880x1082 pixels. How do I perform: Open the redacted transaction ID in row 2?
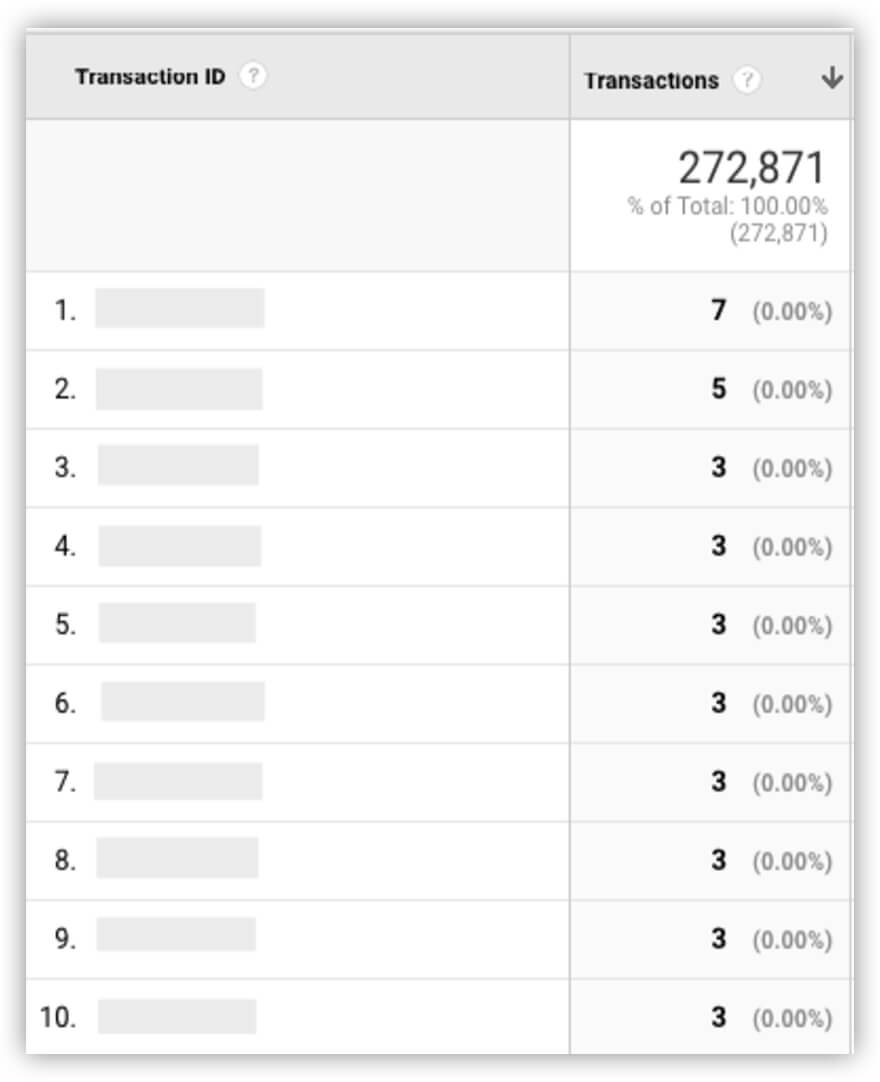click(179, 389)
